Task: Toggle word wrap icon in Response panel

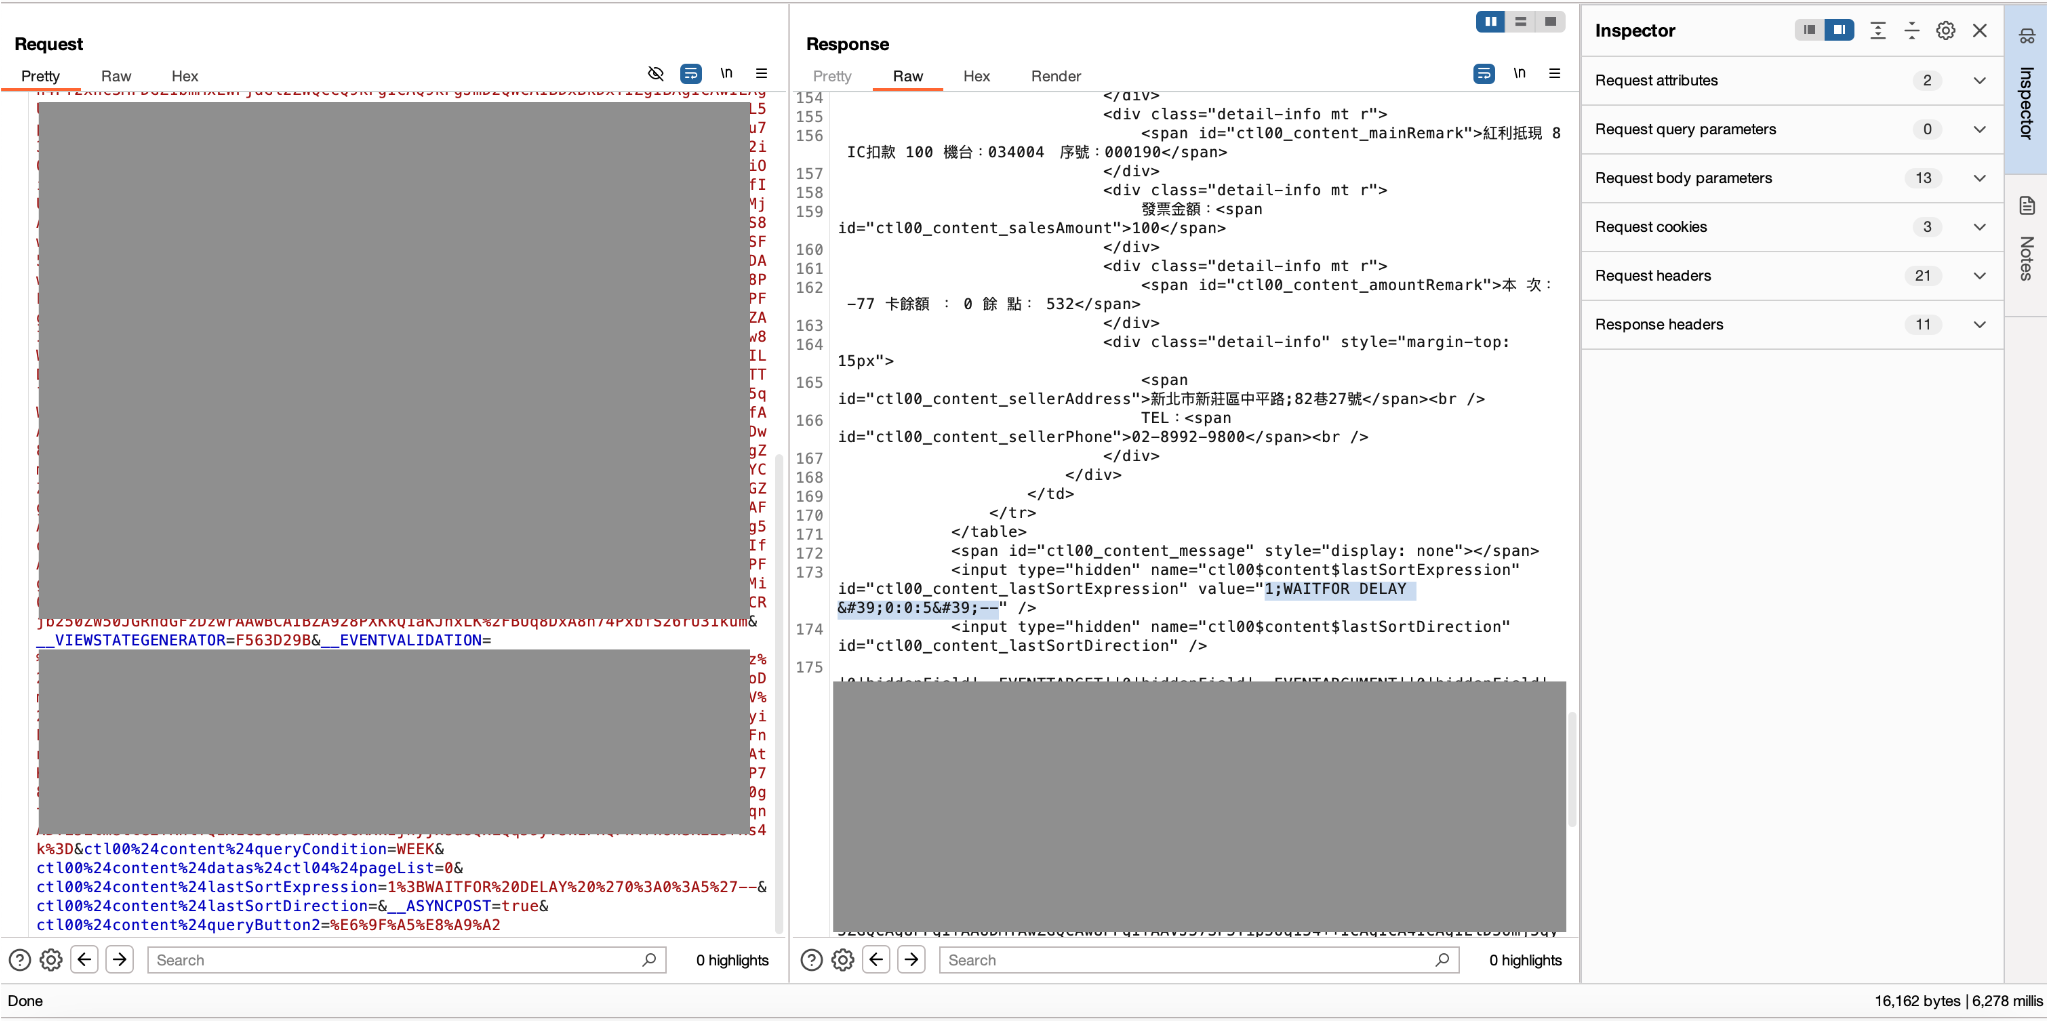Action: 1485,74
